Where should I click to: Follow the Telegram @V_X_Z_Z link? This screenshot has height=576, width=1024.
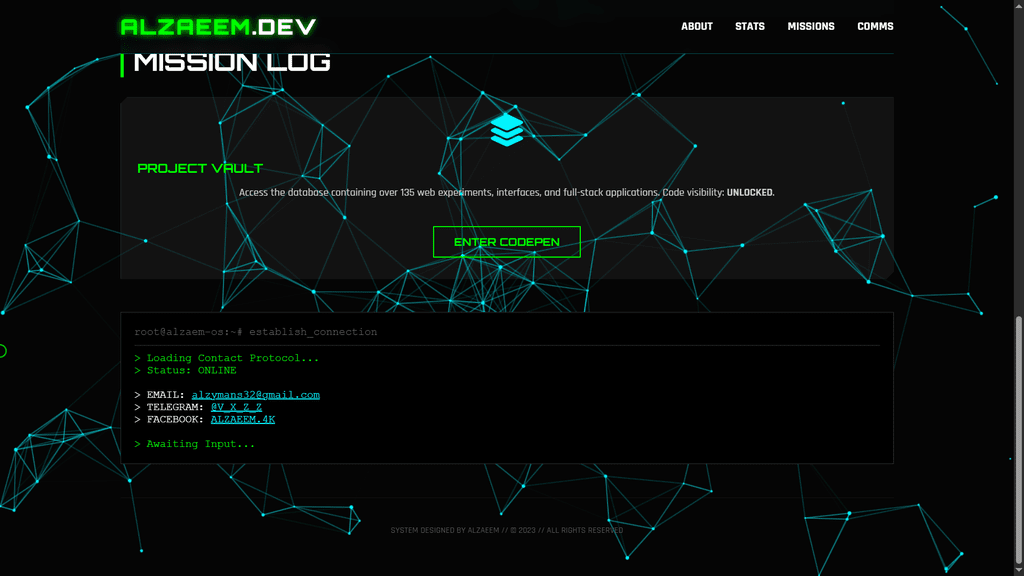pyautogui.click(x=236, y=407)
